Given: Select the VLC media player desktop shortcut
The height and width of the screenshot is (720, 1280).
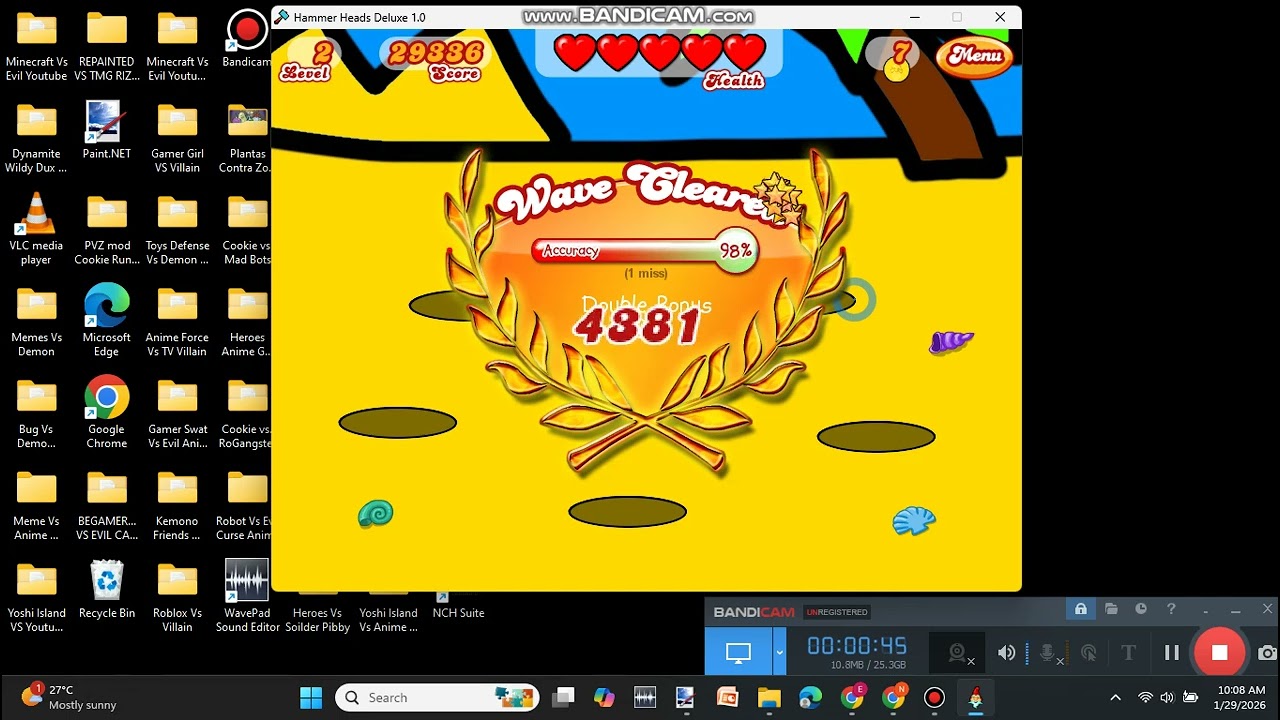Looking at the screenshot, I should click(x=36, y=229).
